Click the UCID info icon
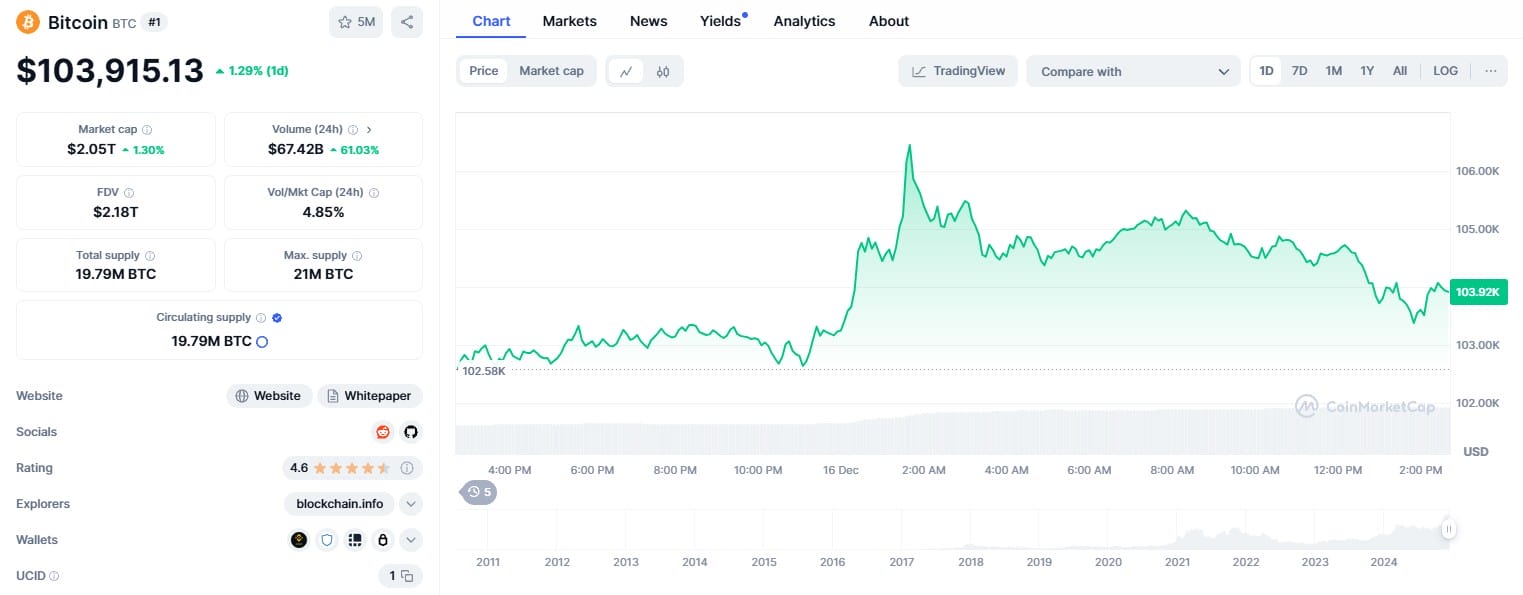 tap(54, 576)
